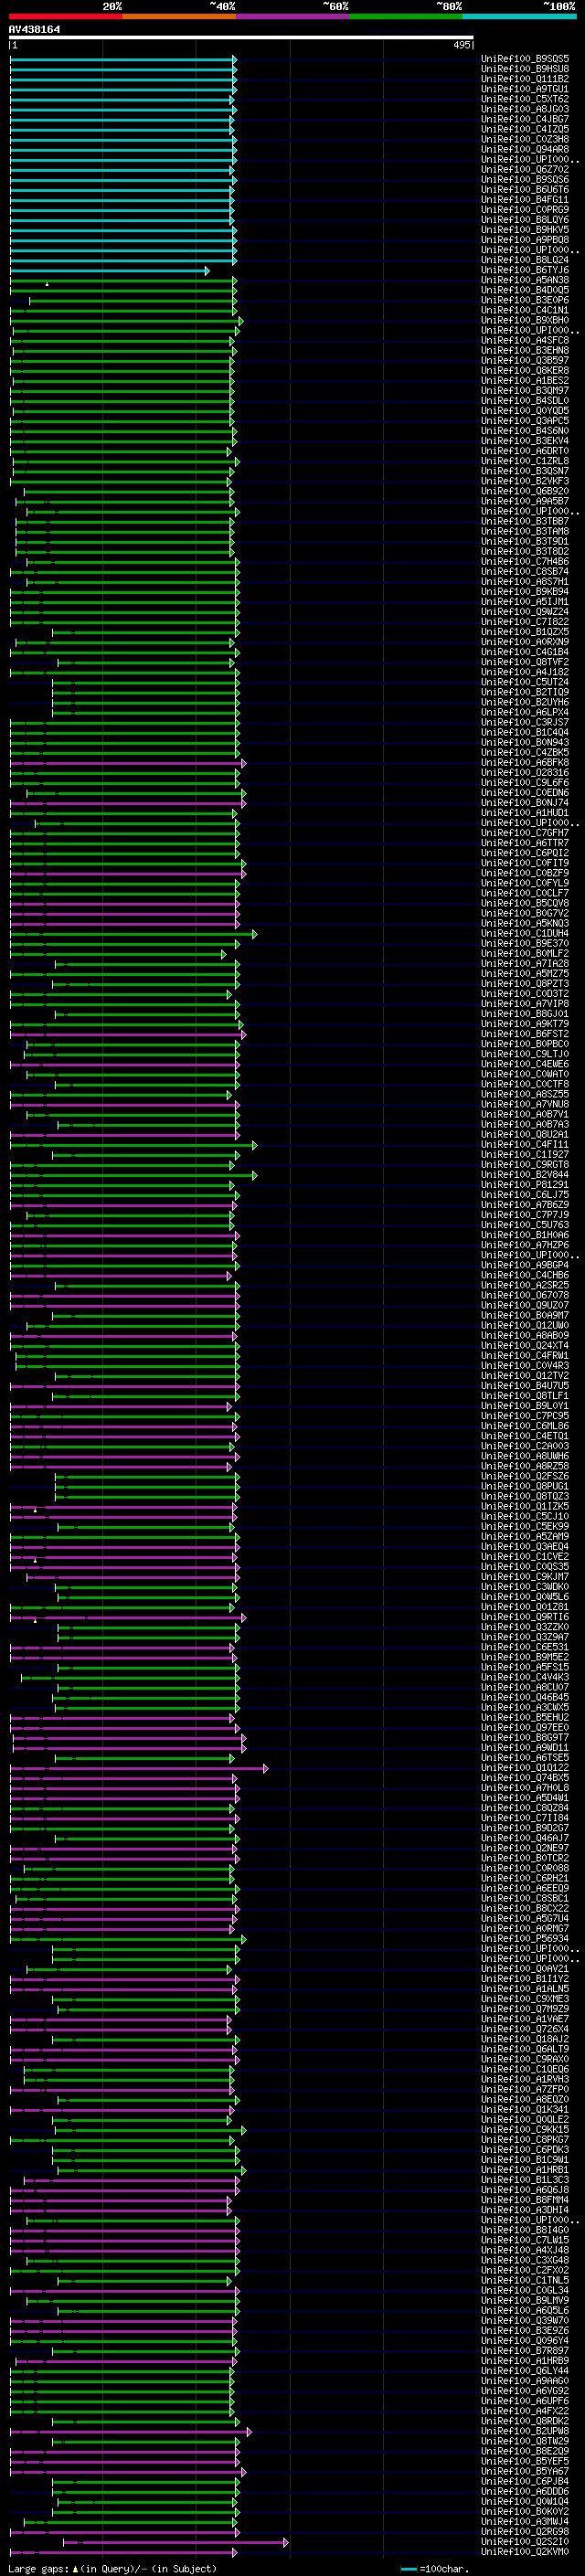Screen dimensions: 585x2576
Task: Select hit label UniRef100_Q9WZ24
Action: pos(525,612)
